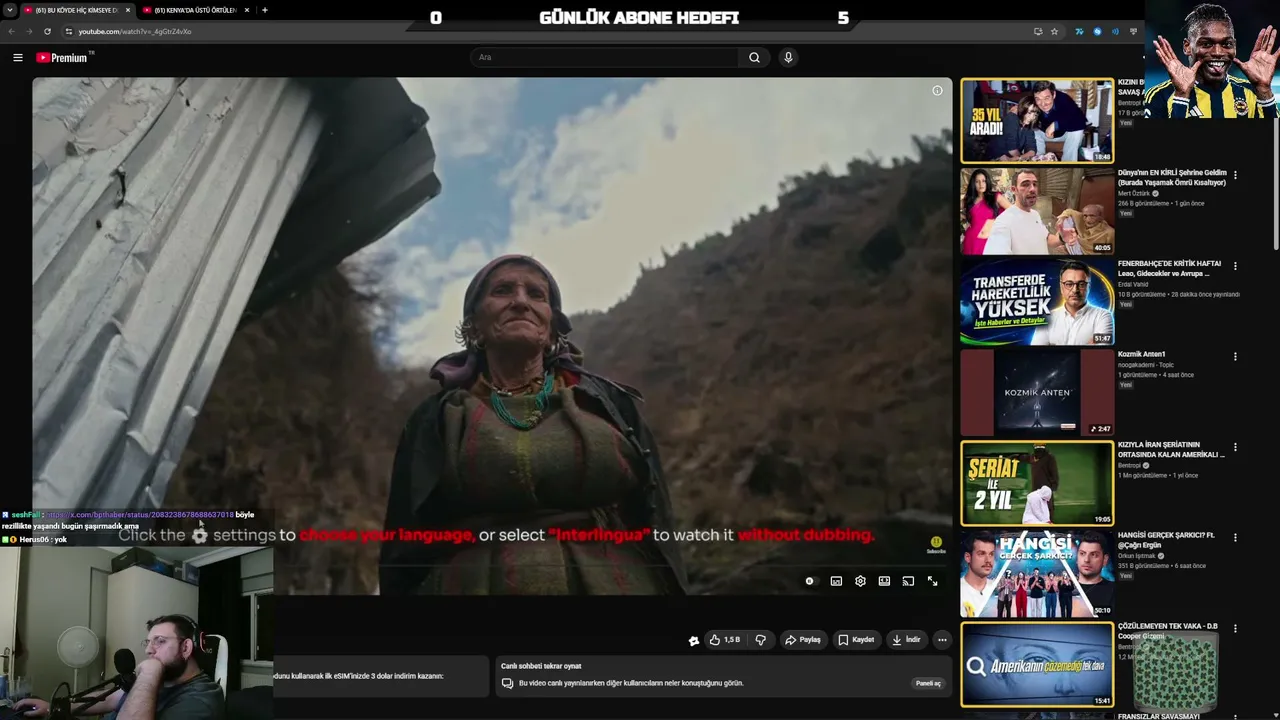Open the video info card icon

(937, 91)
